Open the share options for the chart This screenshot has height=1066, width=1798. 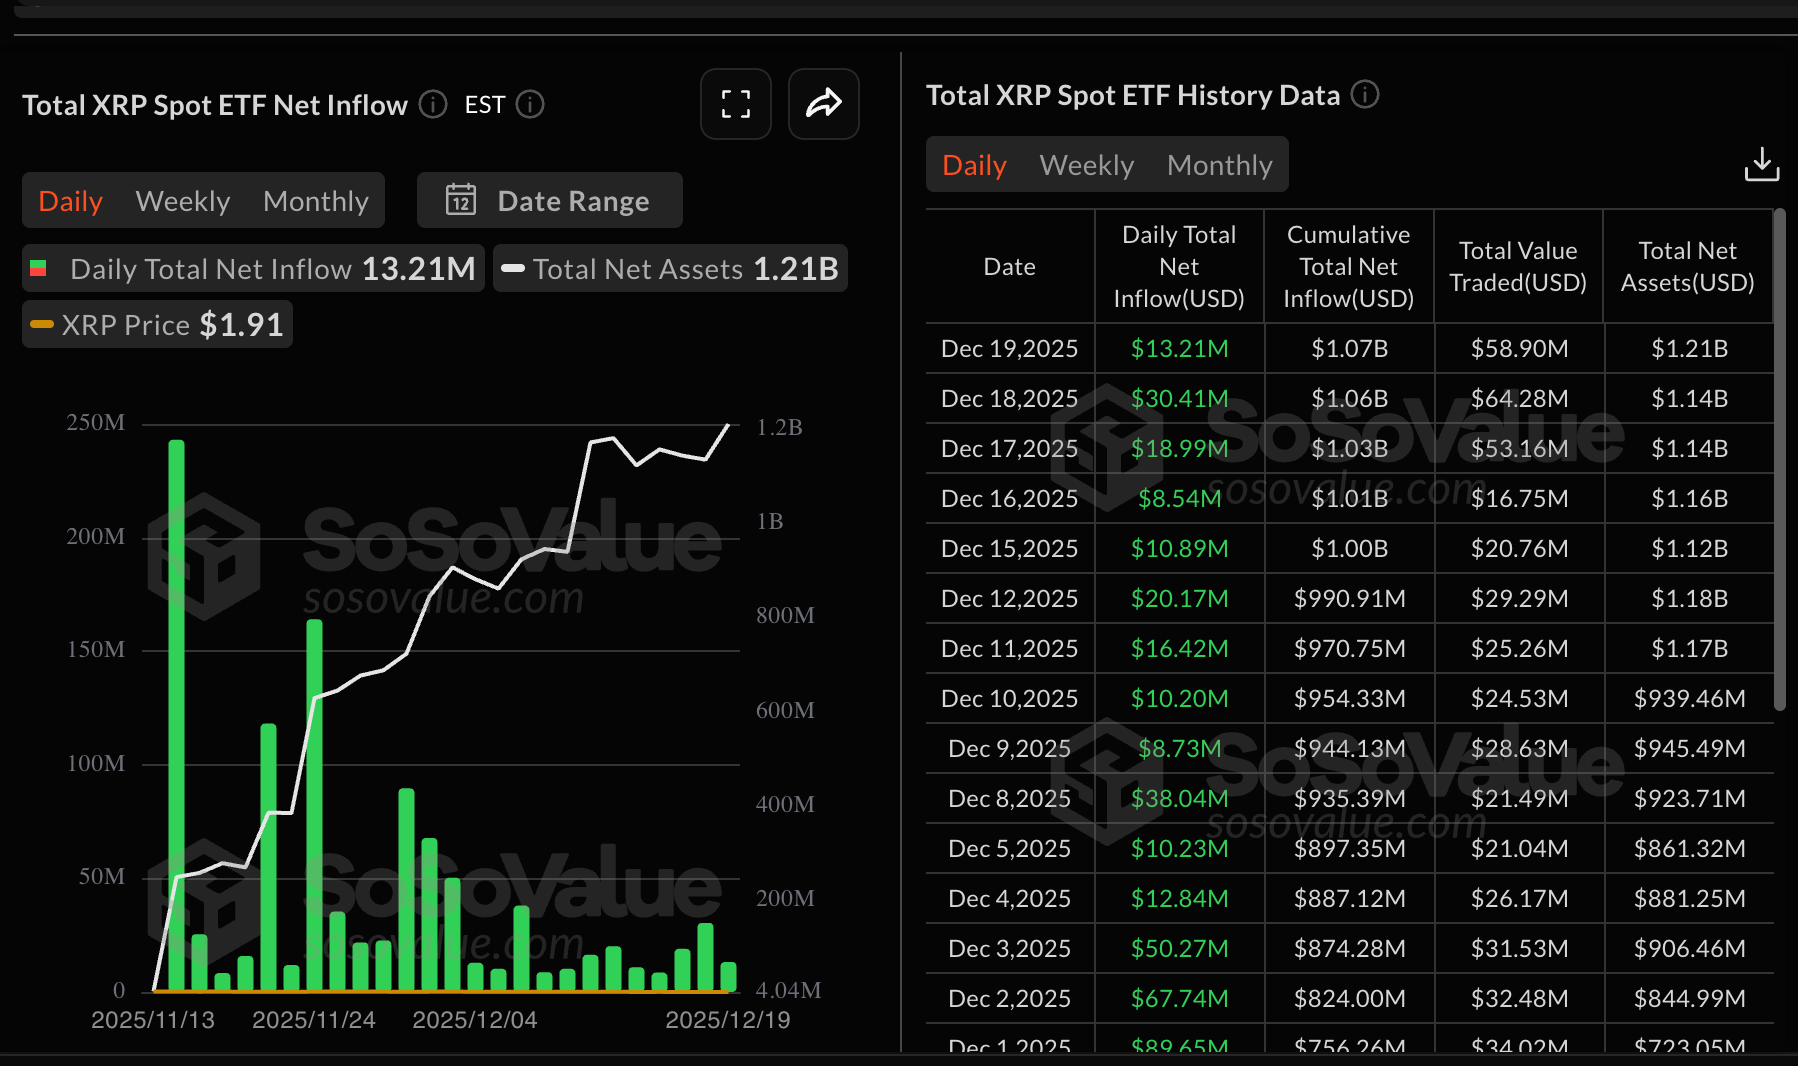point(823,104)
